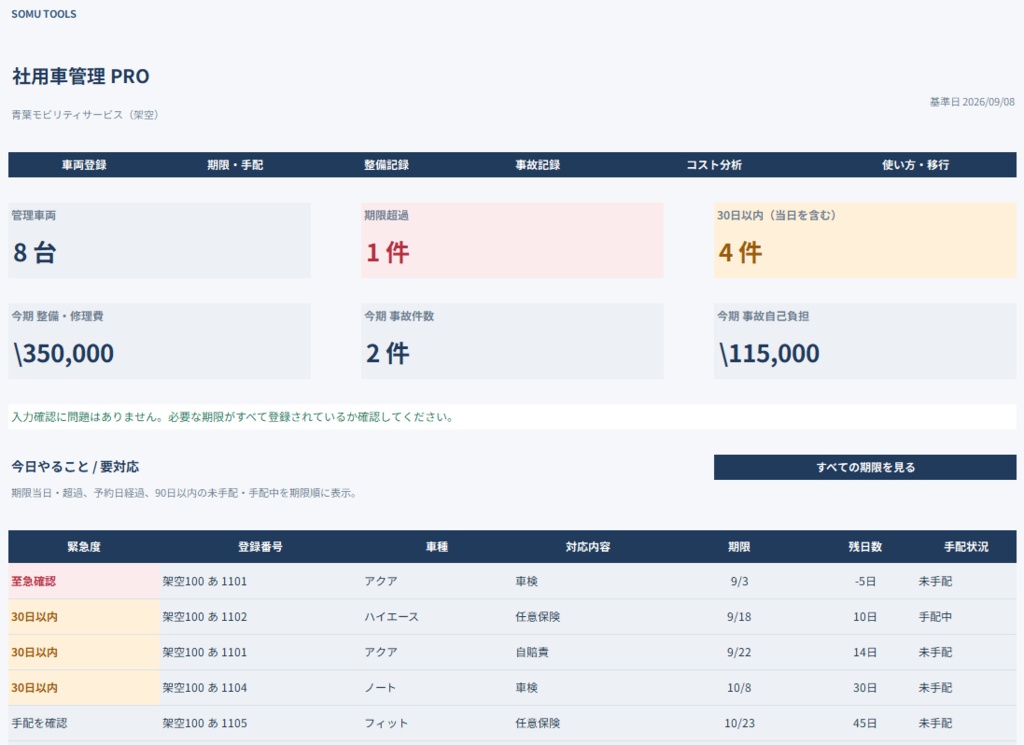This screenshot has height=745, width=1024.
Task: Open the 使い方・移行 tab
Action: (916, 165)
